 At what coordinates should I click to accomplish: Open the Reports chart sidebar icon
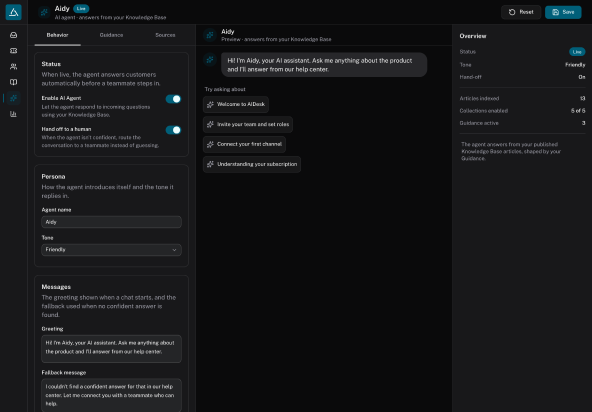point(14,114)
